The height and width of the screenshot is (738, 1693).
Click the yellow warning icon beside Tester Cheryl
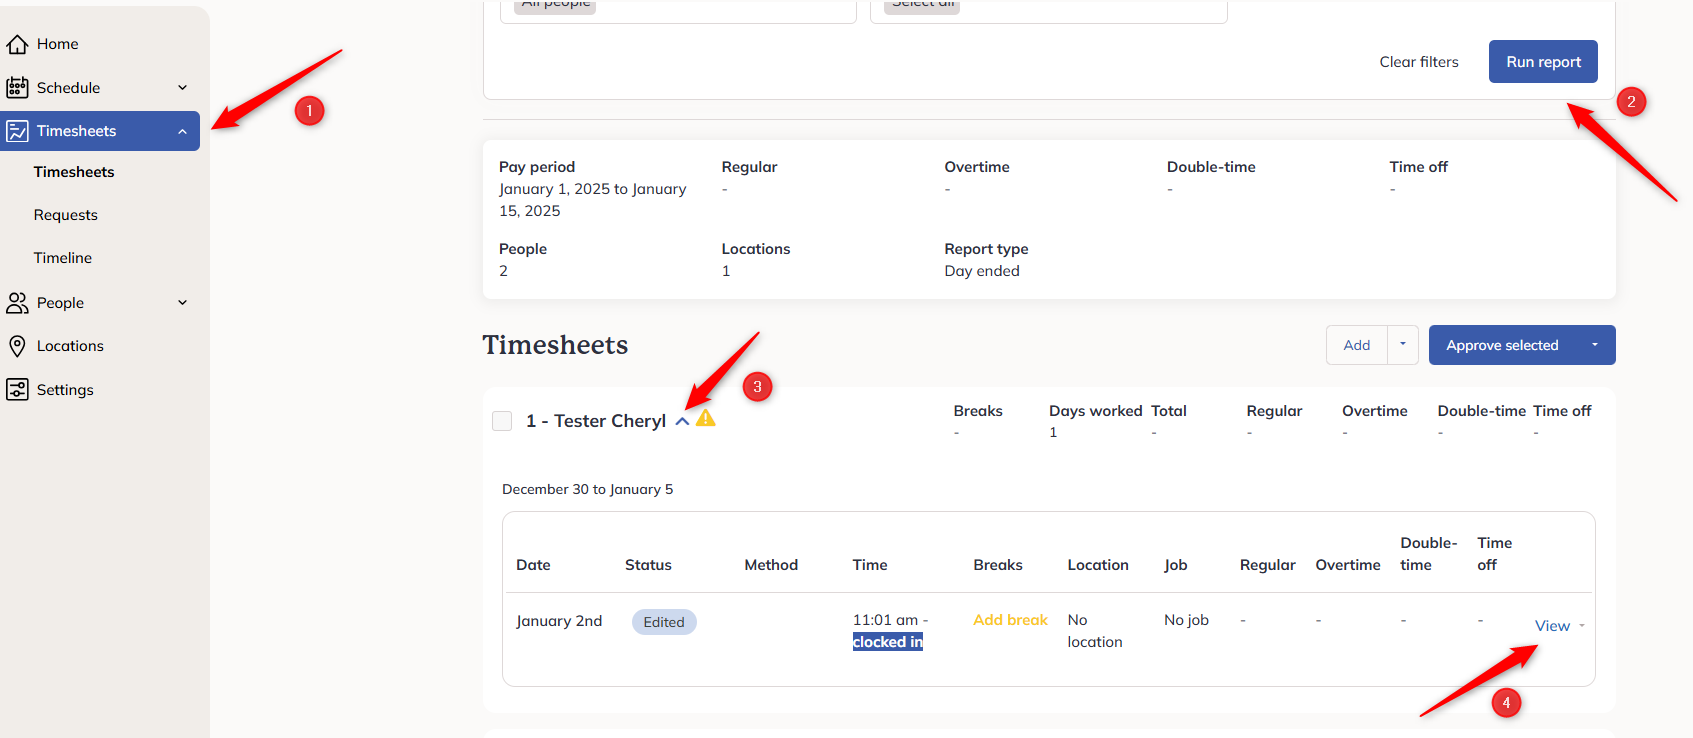coord(706,418)
